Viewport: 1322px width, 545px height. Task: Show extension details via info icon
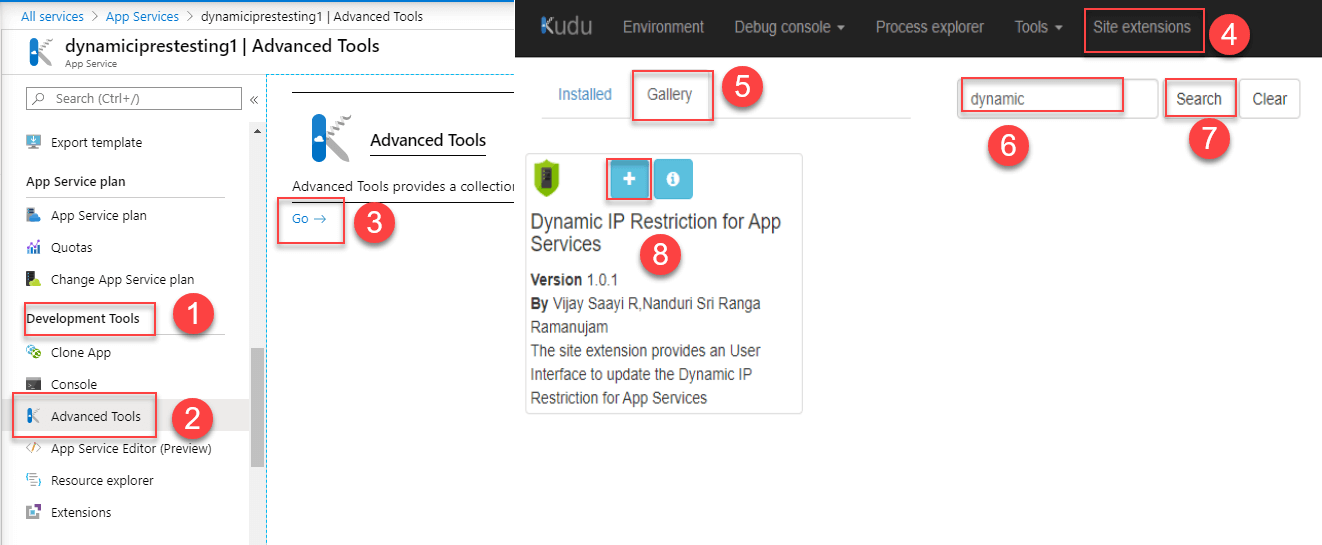click(673, 178)
